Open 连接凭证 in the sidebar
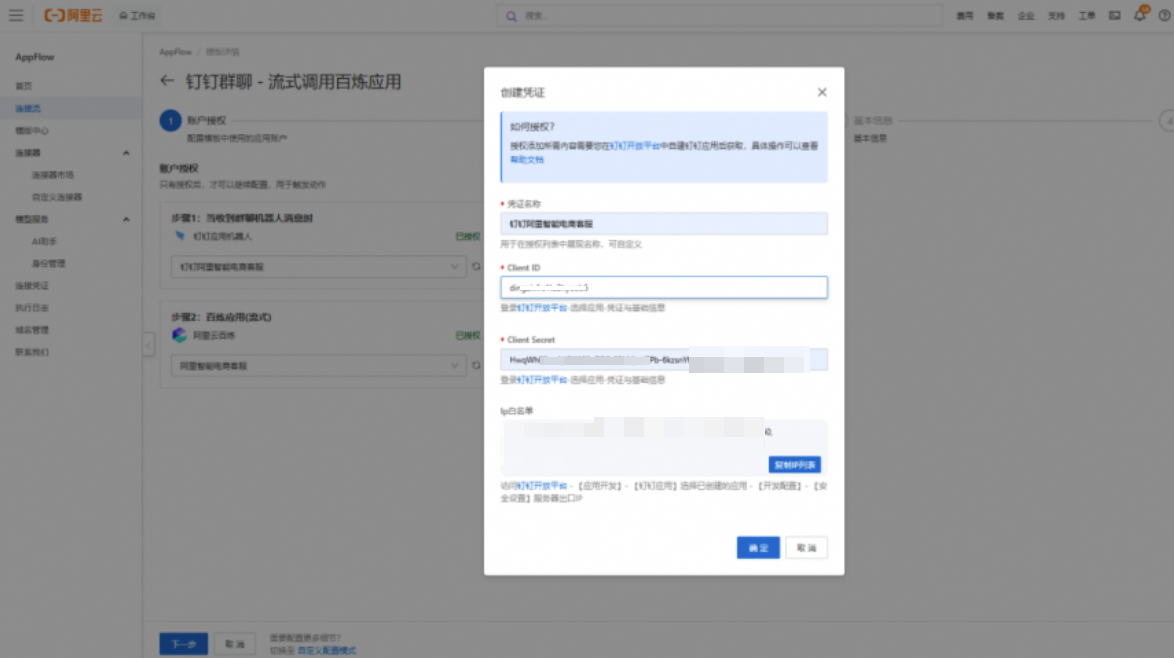Image resolution: width=1174 pixels, height=658 pixels. [x=32, y=285]
